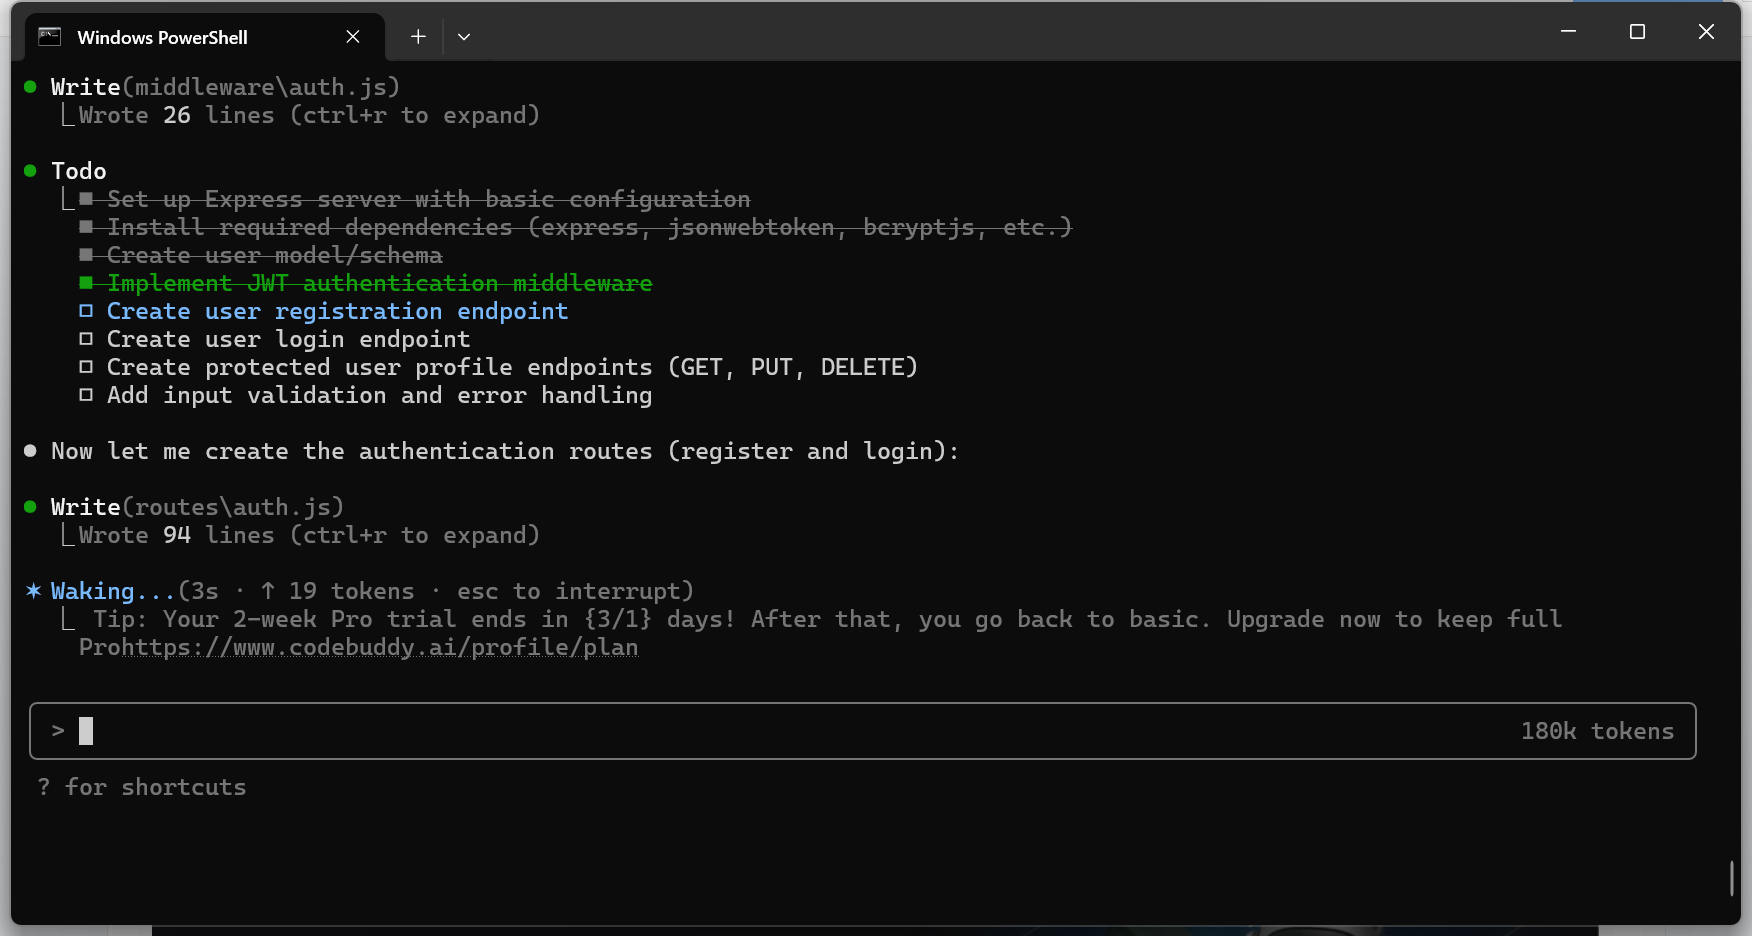Minimize the terminal window
1752x936 pixels.
point(1568,32)
